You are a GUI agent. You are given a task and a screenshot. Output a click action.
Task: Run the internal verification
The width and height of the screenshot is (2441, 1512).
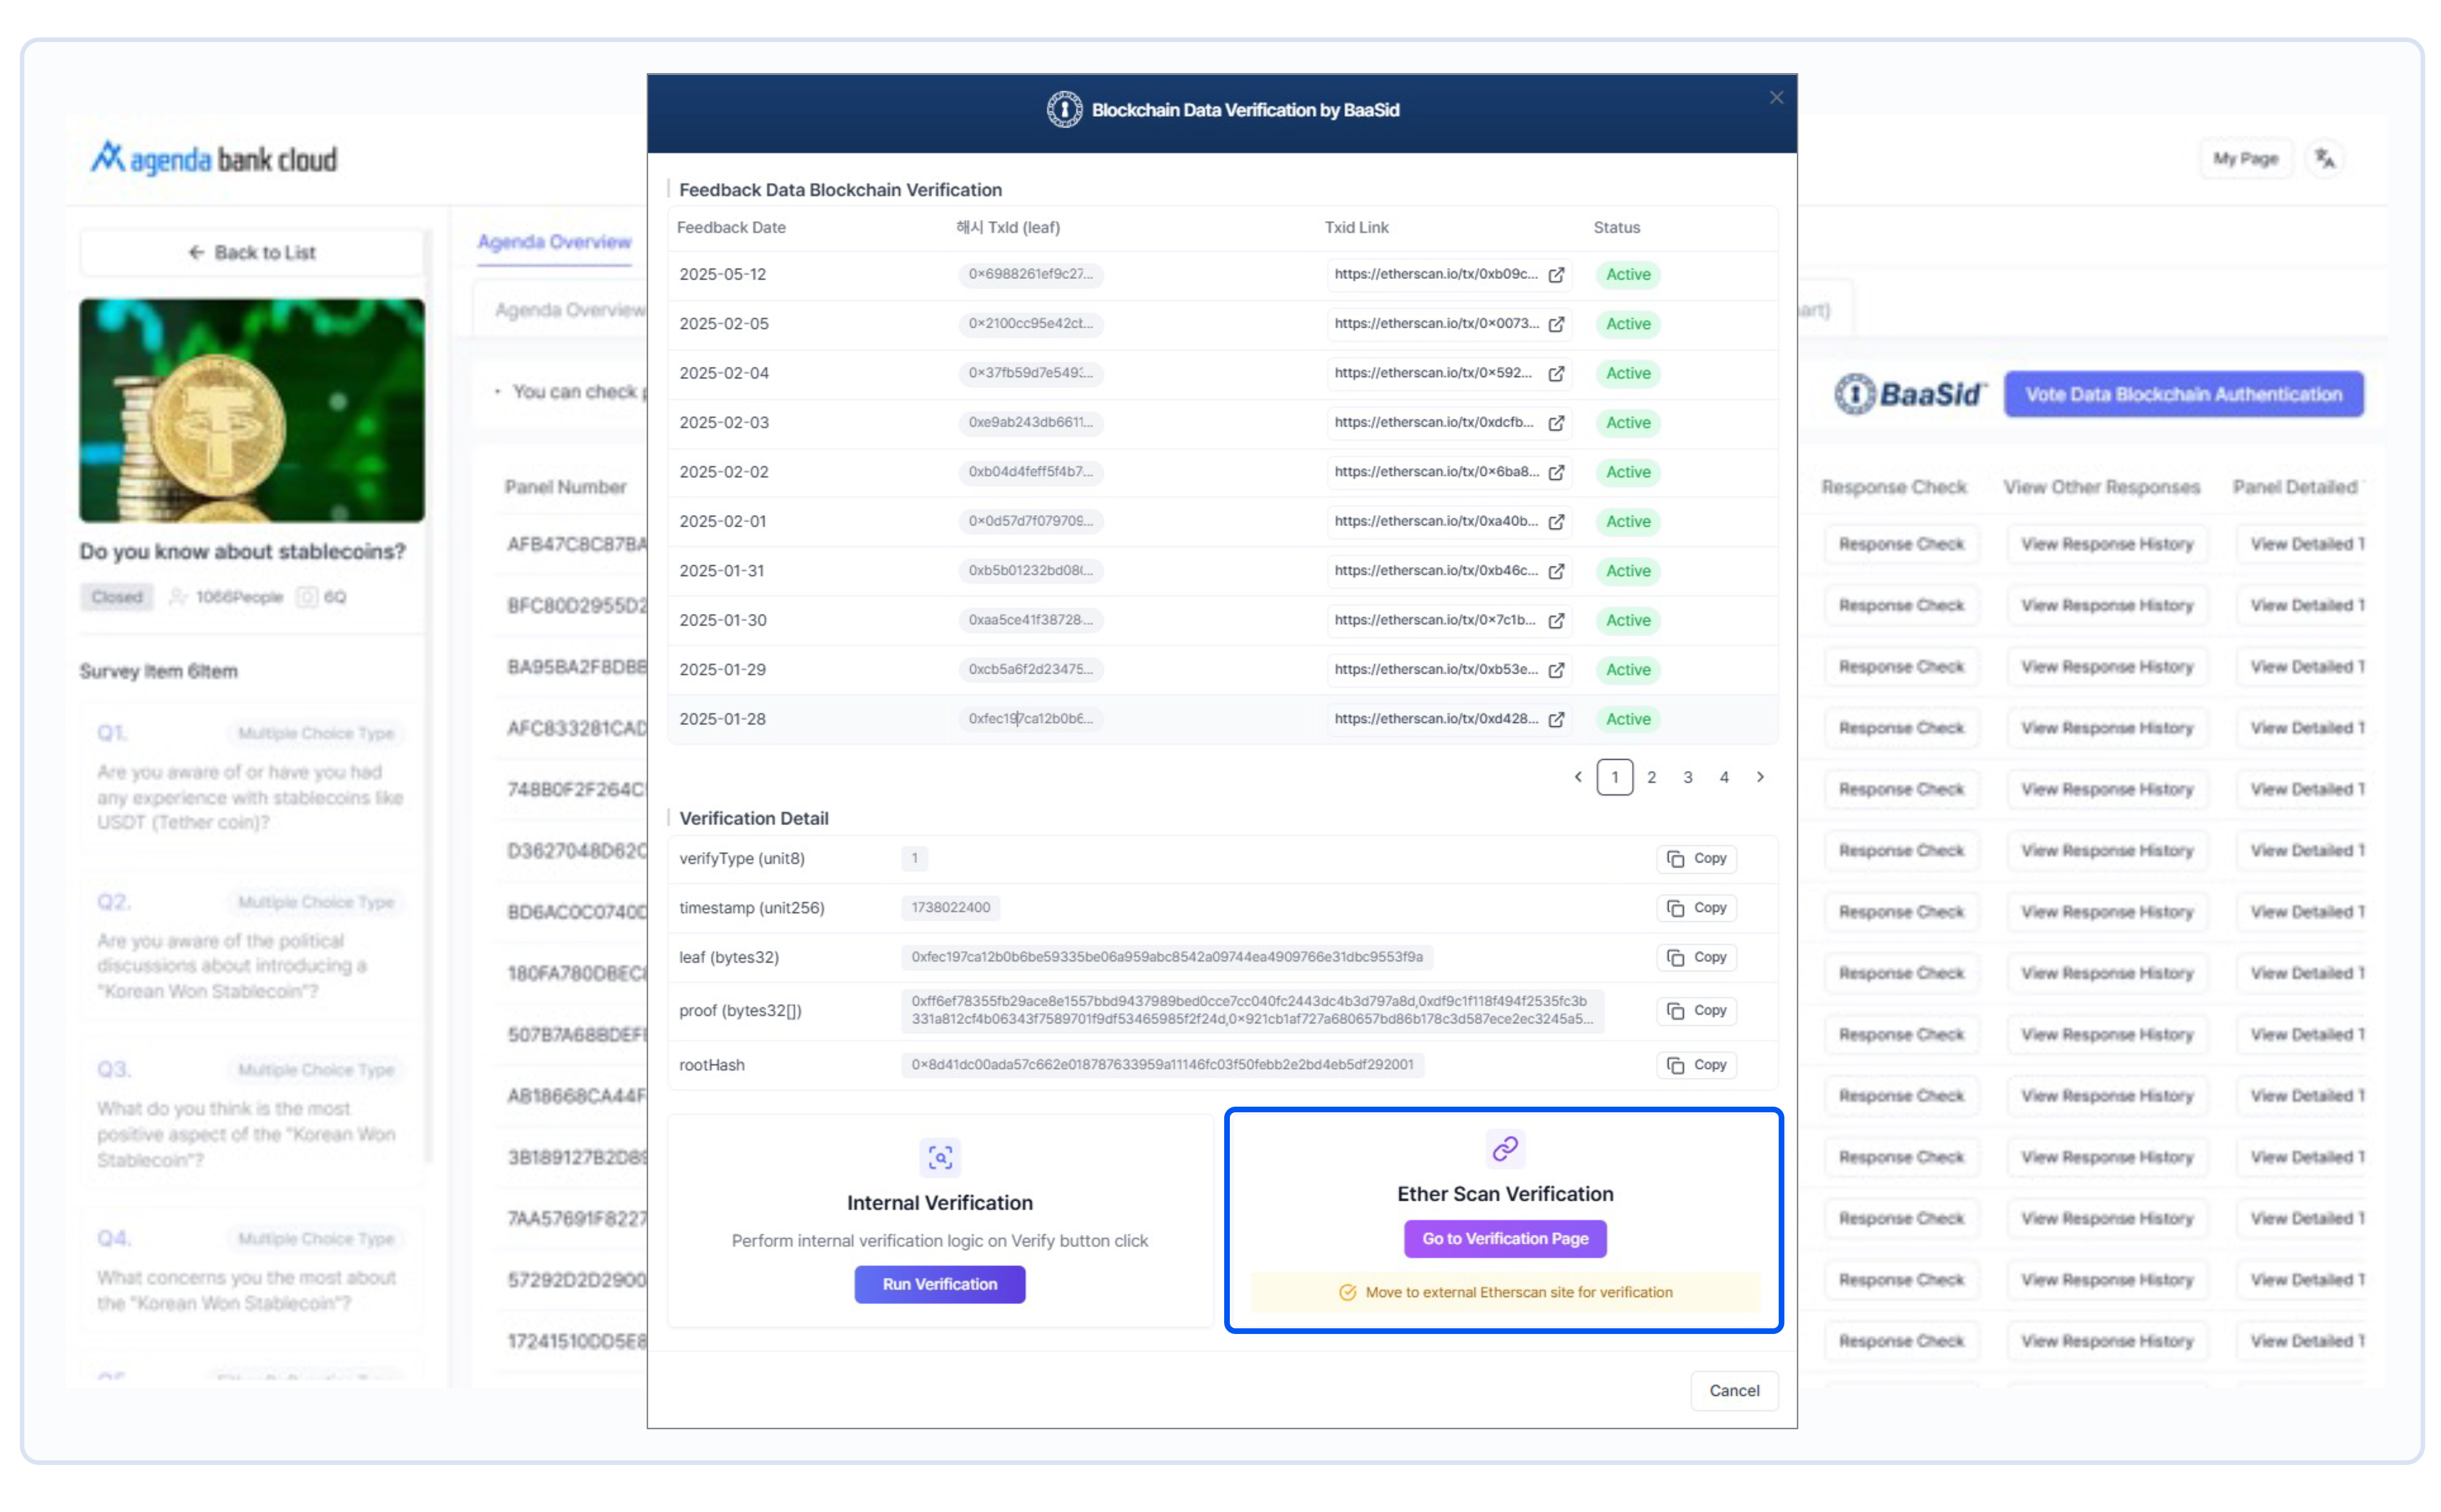coord(940,1284)
